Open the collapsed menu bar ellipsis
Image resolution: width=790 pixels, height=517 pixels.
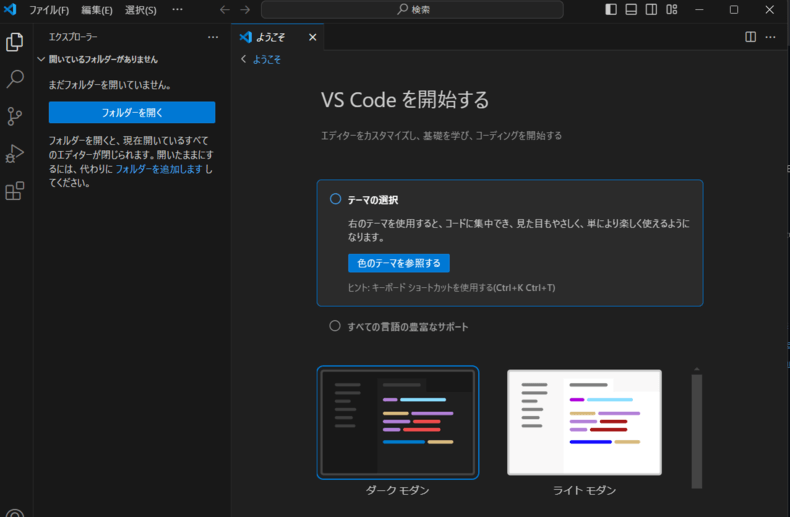pos(177,10)
